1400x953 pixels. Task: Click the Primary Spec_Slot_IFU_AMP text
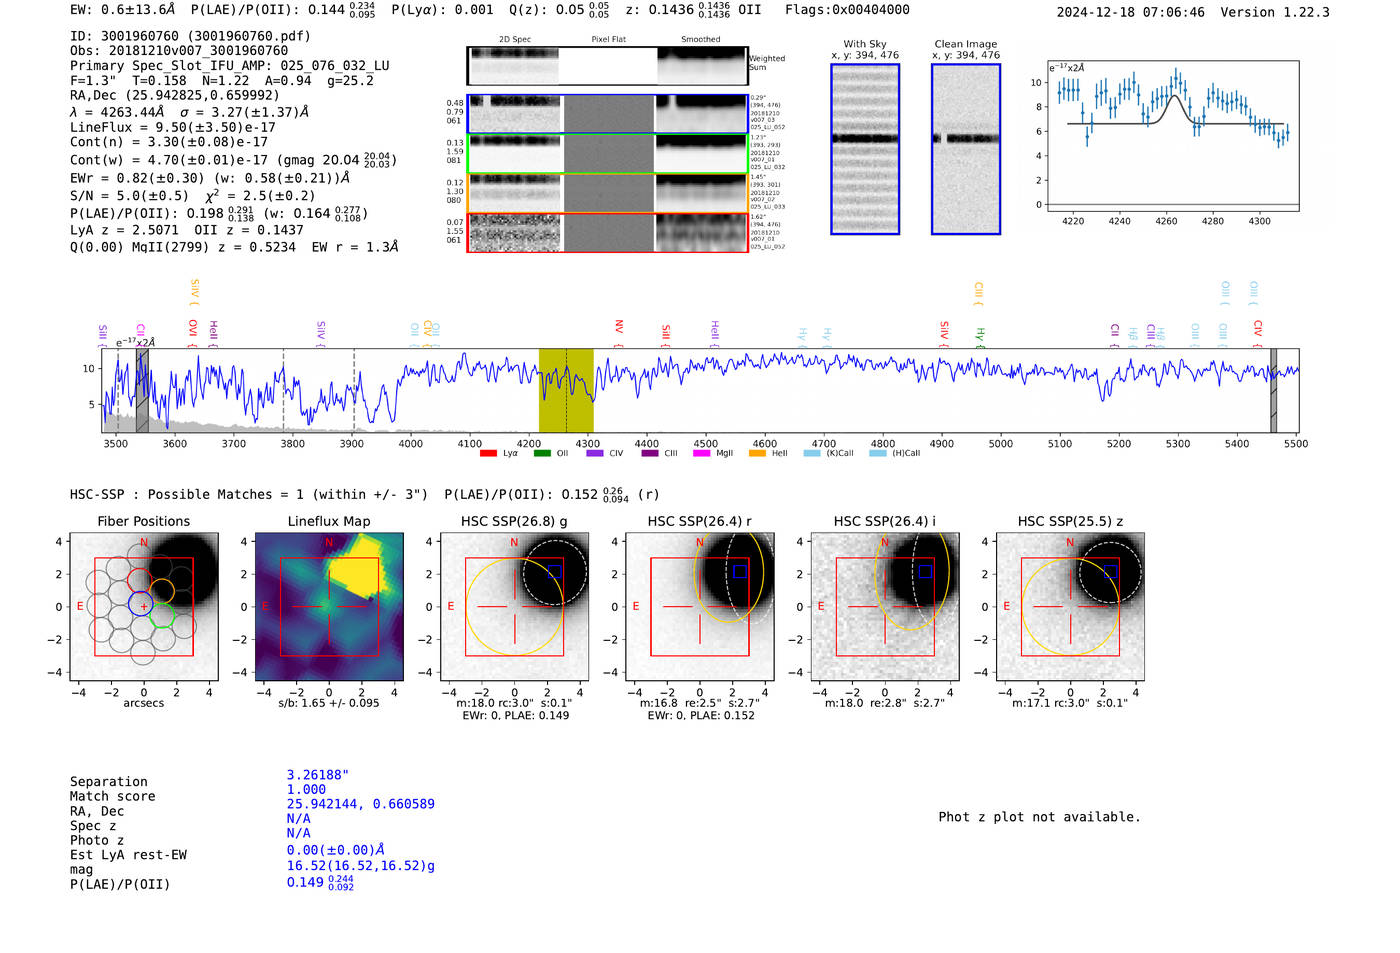(230, 66)
